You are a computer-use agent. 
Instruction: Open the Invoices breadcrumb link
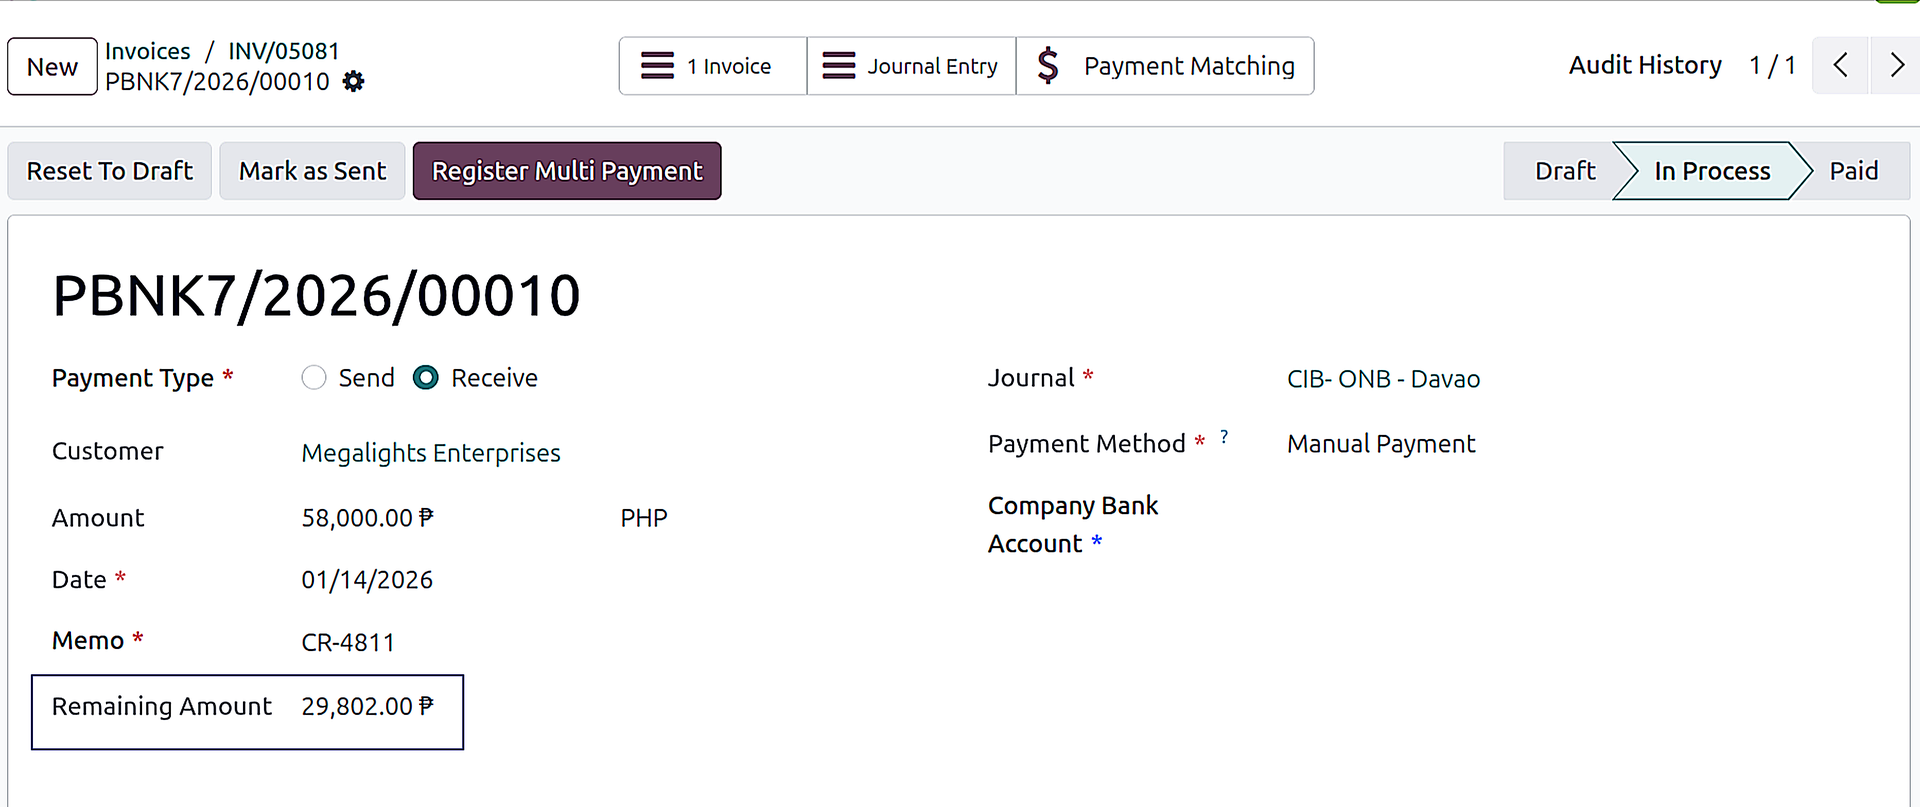pos(148,51)
